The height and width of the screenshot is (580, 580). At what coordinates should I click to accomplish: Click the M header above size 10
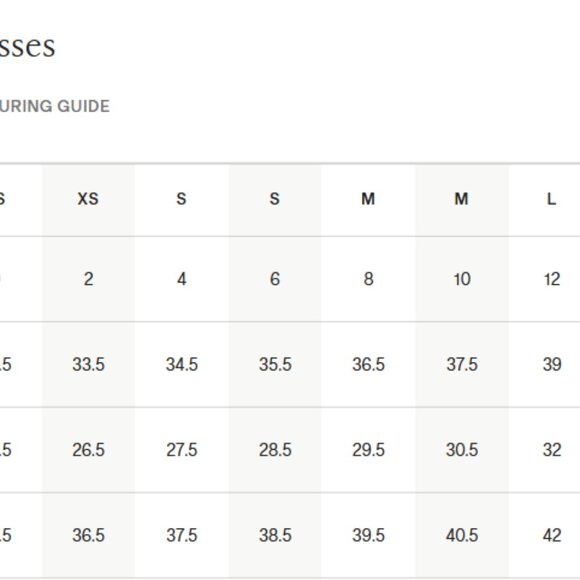pos(461,199)
